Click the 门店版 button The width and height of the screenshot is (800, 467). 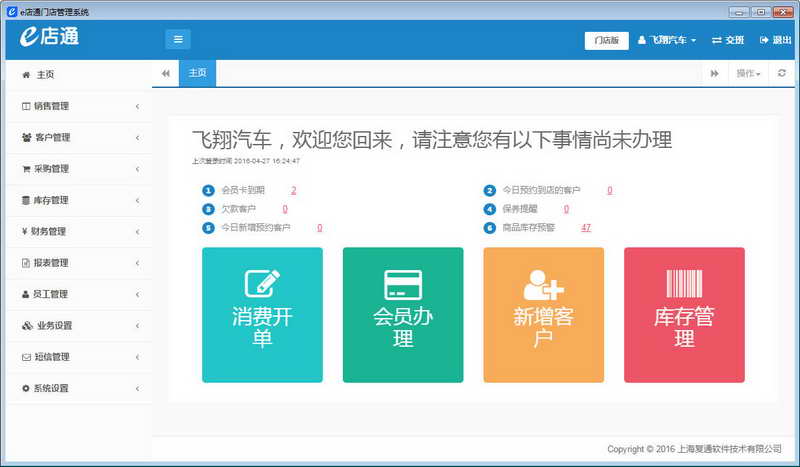(x=607, y=40)
